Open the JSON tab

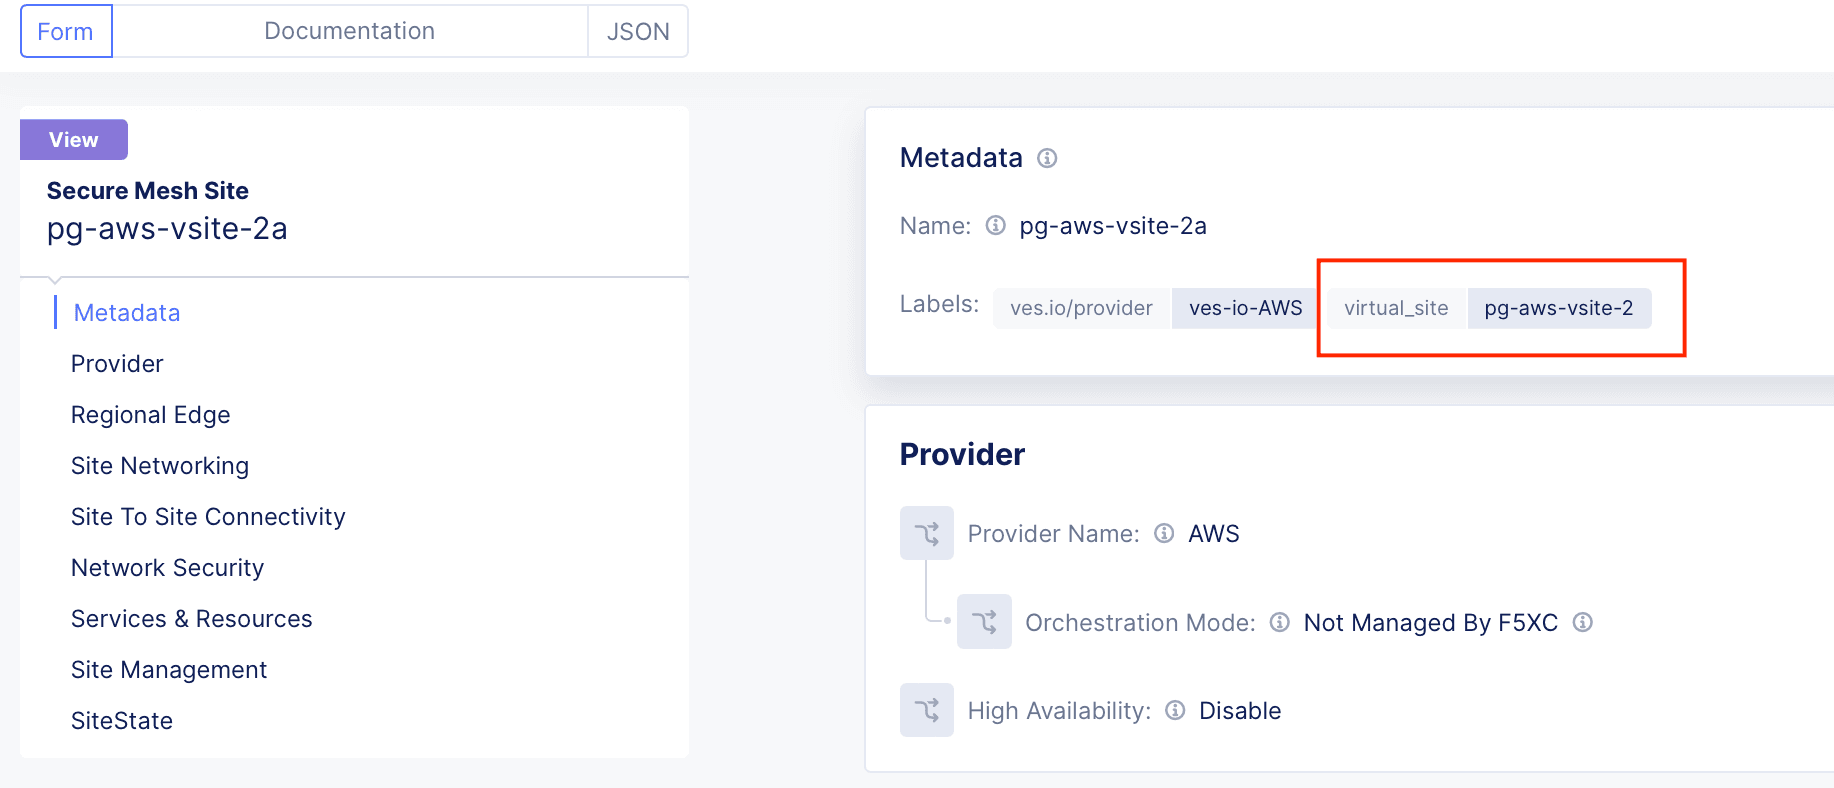click(638, 31)
